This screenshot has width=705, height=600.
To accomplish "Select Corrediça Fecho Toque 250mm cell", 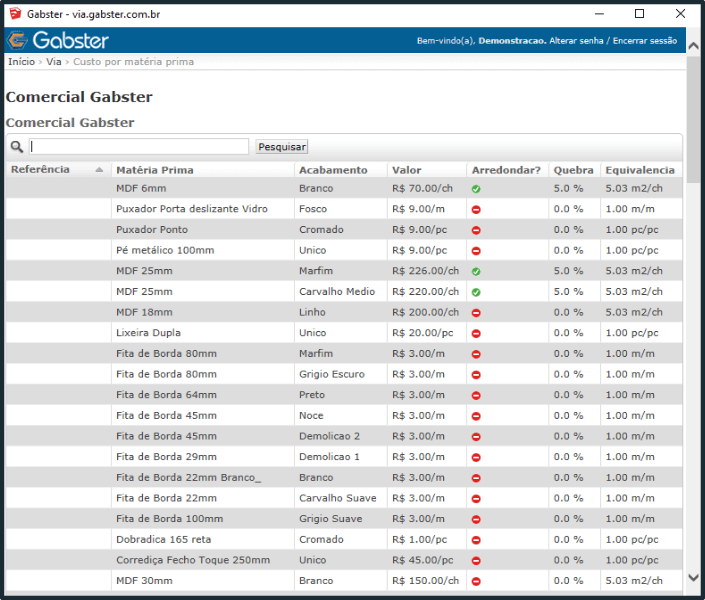I will click(193, 560).
